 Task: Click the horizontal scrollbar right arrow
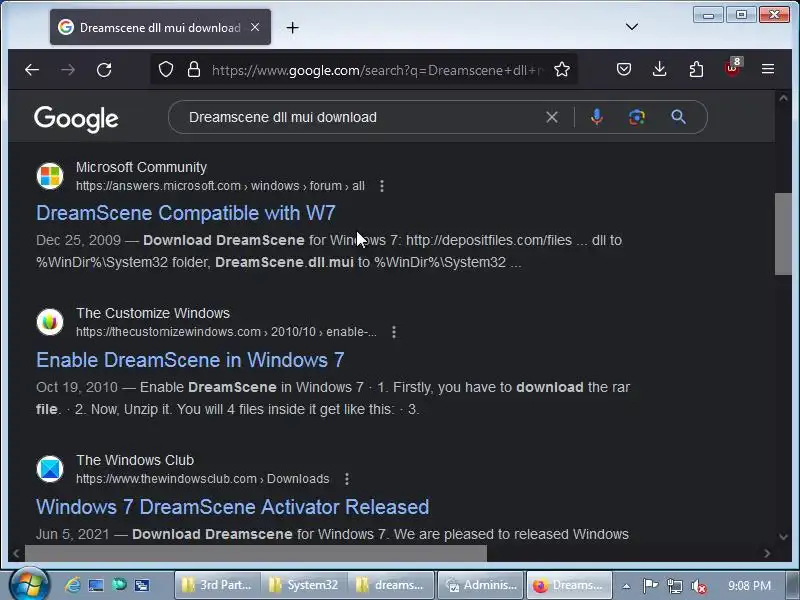pyautogui.click(x=767, y=554)
